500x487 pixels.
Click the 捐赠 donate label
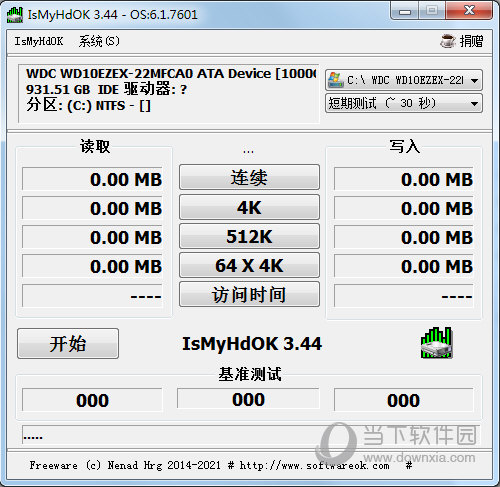pyautogui.click(x=471, y=41)
